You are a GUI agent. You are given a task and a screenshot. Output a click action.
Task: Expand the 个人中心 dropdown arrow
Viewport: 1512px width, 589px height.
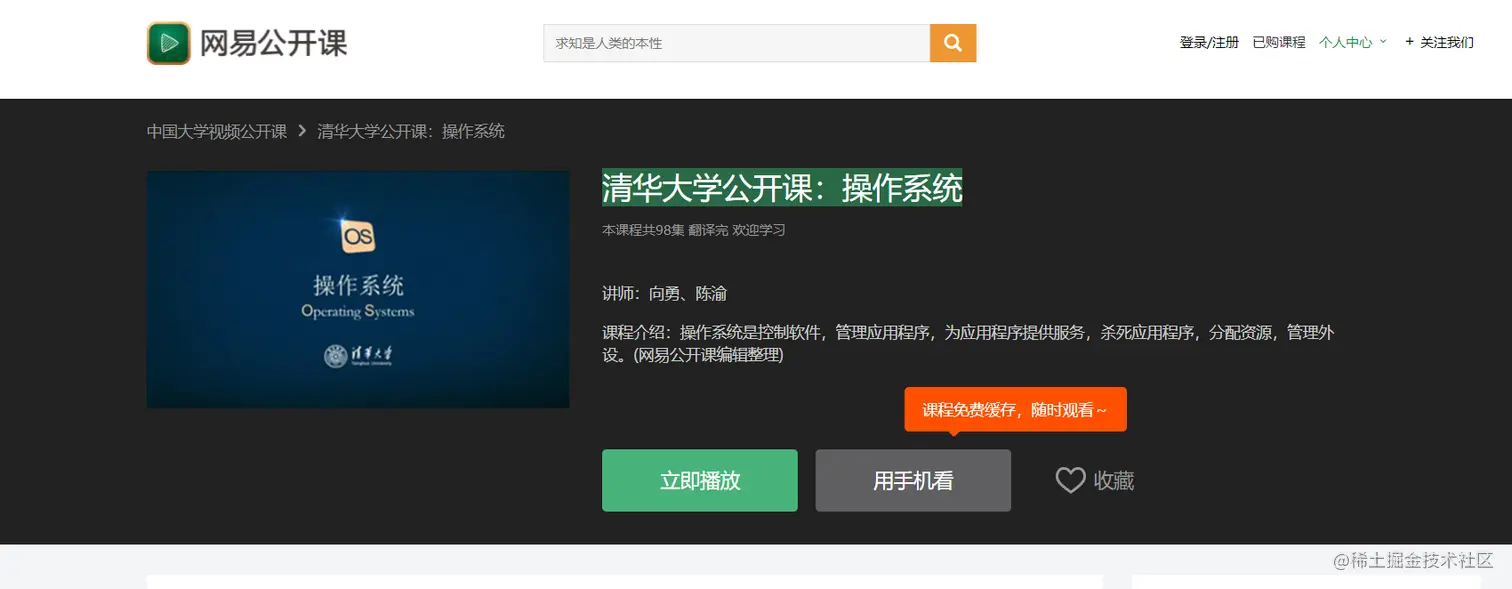click(x=1383, y=42)
